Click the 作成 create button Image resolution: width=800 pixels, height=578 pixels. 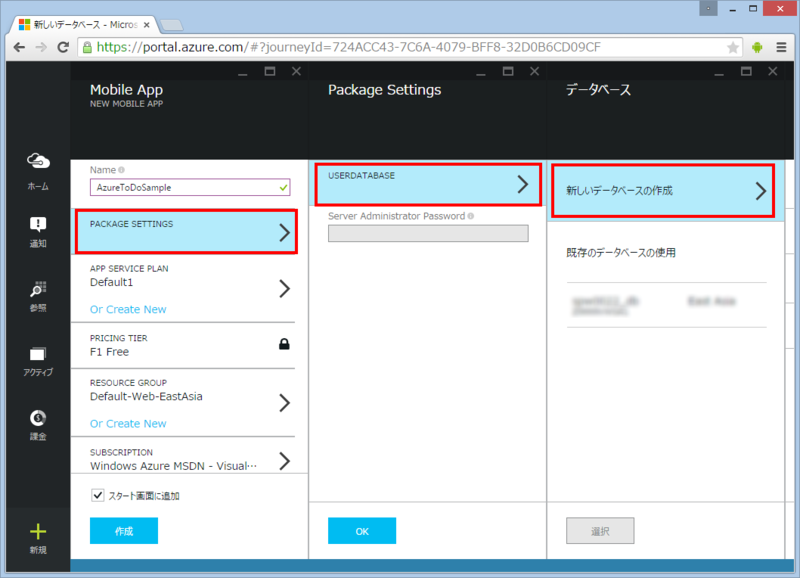124,531
